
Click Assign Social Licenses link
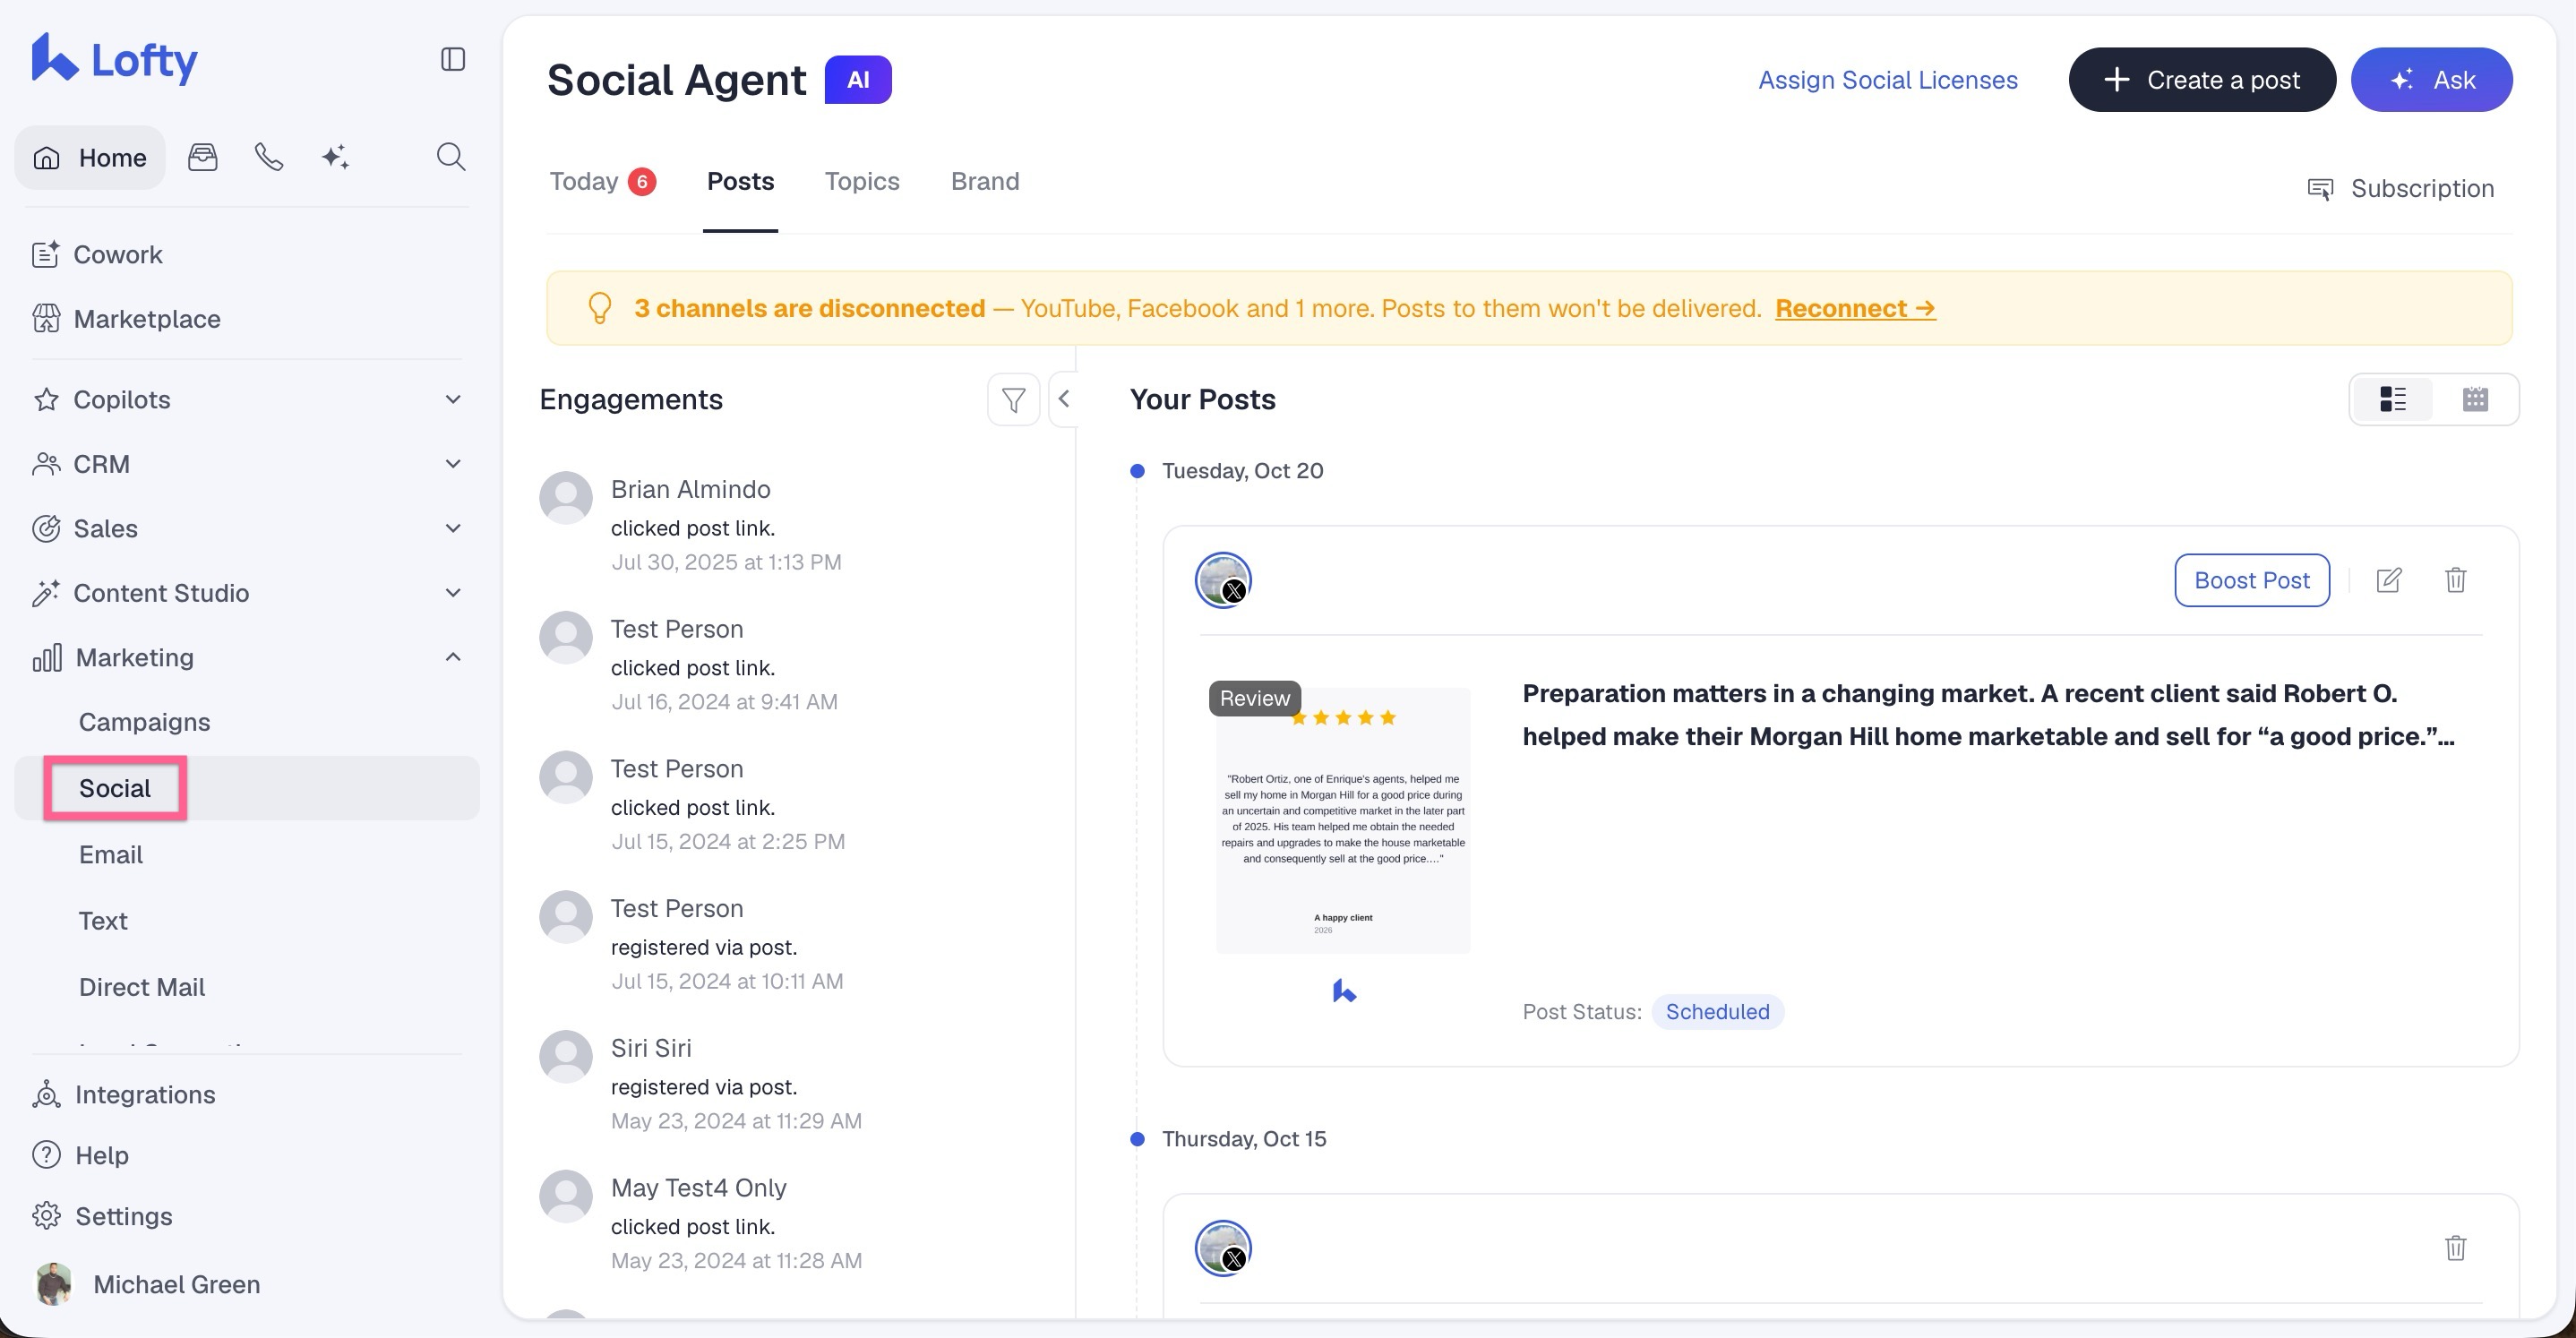coord(1888,80)
